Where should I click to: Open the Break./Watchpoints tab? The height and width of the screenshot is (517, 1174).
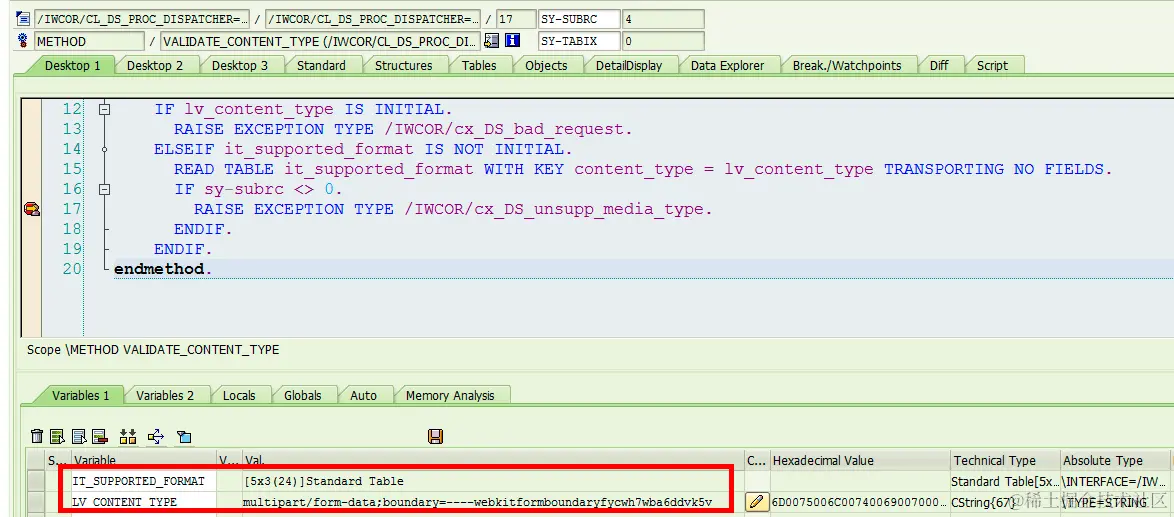tap(847, 65)
